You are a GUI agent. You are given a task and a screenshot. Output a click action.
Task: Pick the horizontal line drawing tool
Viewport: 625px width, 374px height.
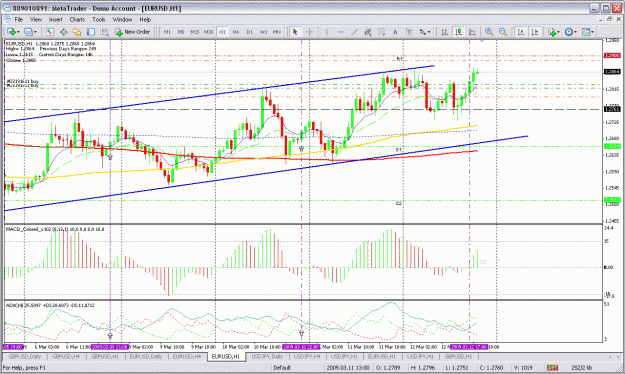click(x=340, y=31)
